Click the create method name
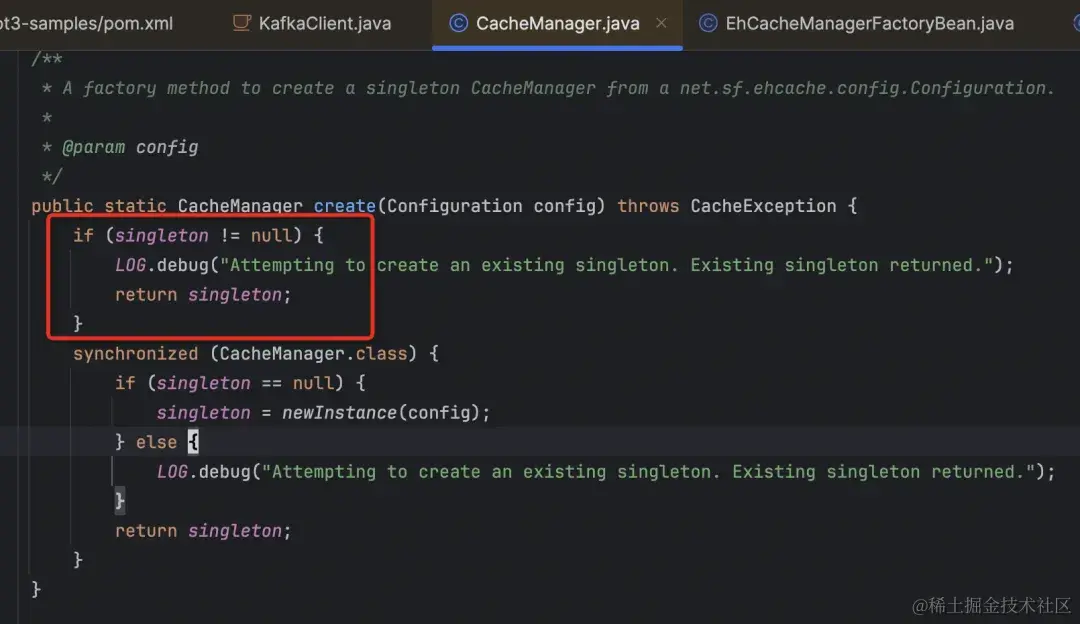1080x624 pixels. (344, 206)
